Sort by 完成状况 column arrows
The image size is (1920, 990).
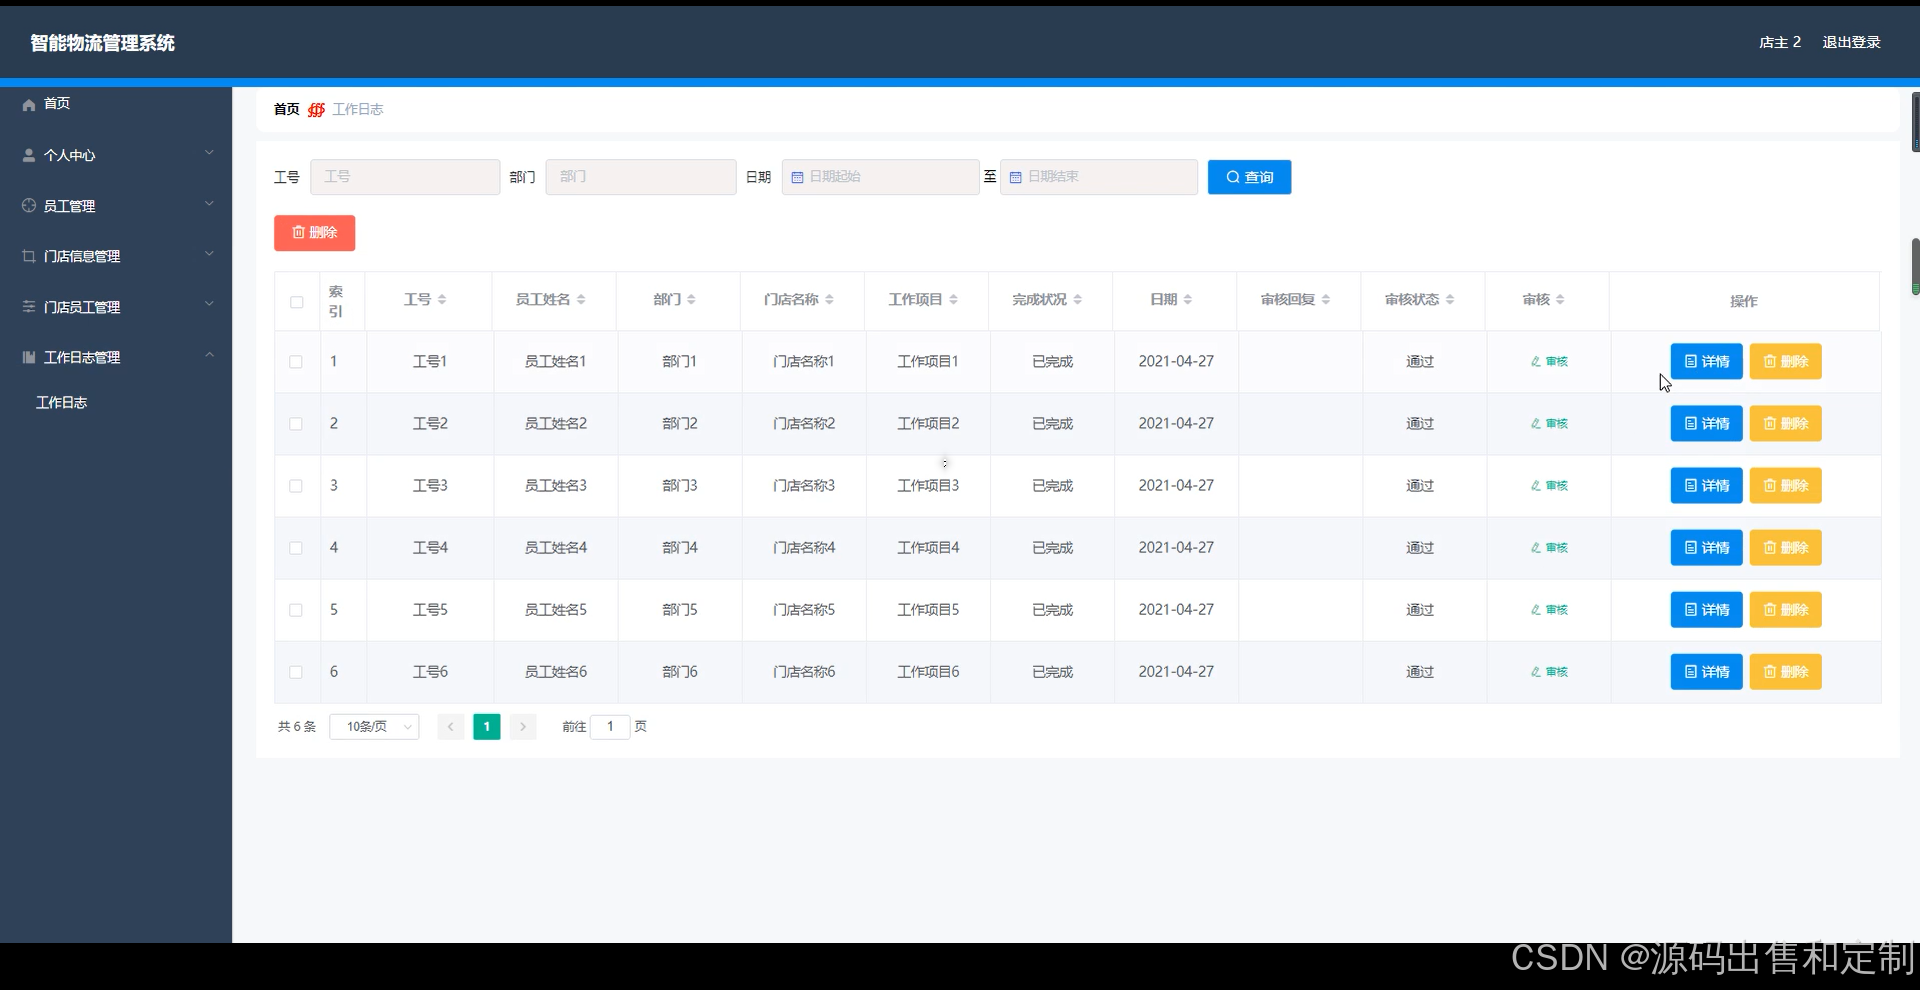tap(1077, 300)
